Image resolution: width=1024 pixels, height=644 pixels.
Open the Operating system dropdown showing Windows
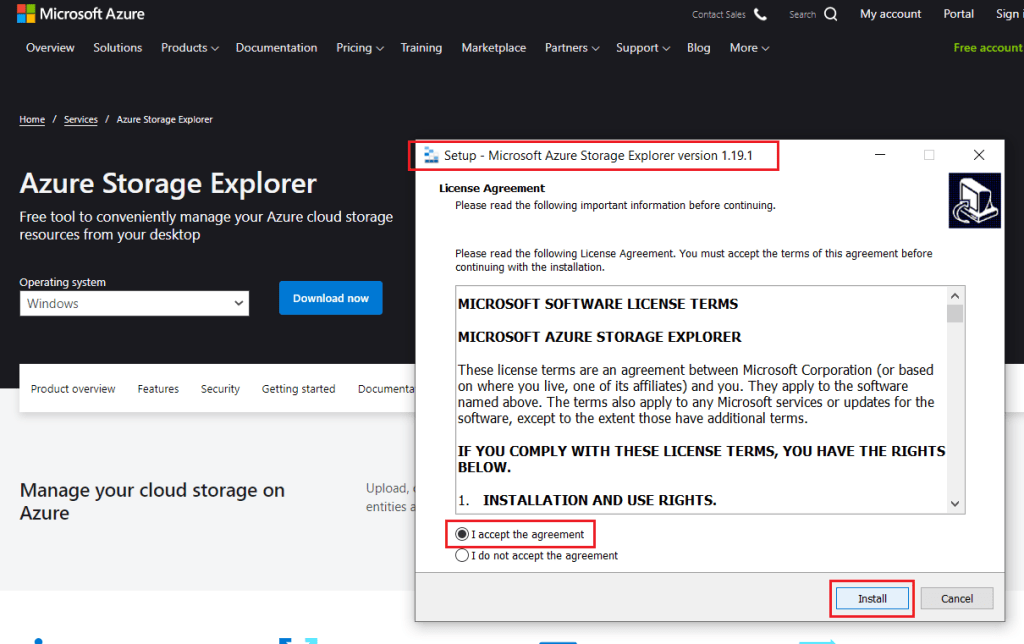coord(134,303)
